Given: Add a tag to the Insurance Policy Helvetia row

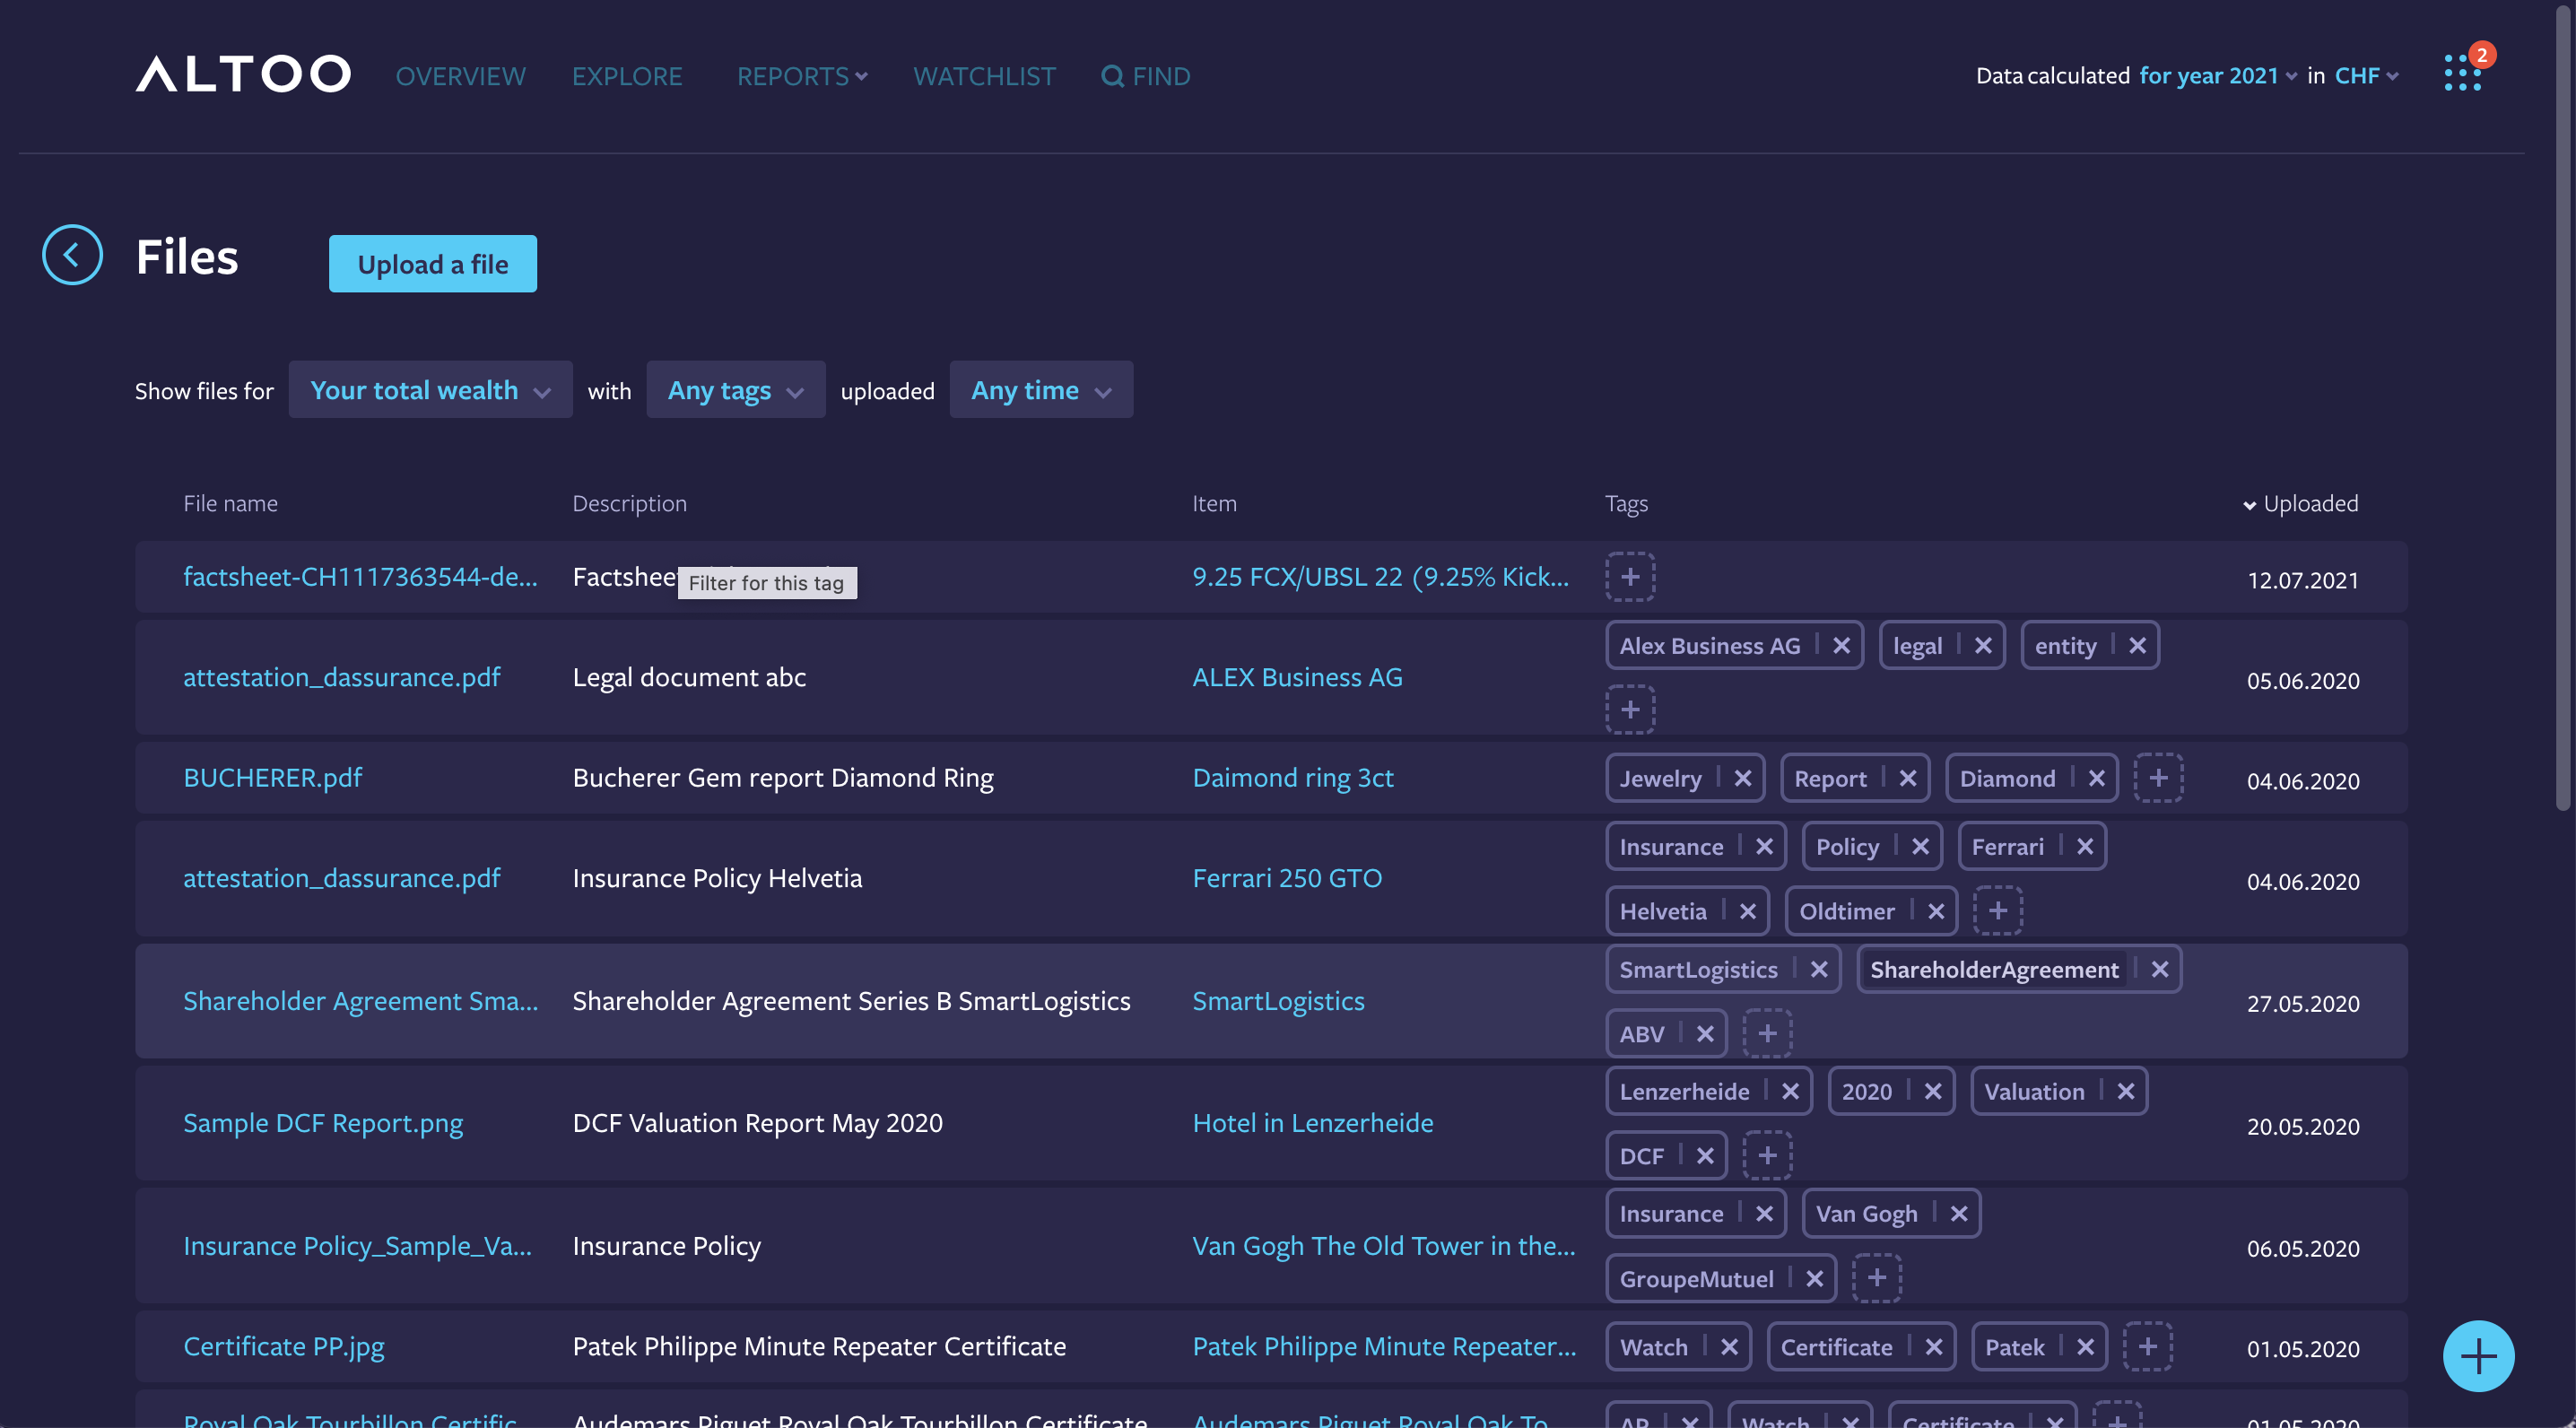Looking at the screenshot, I should pos(1997,911).
